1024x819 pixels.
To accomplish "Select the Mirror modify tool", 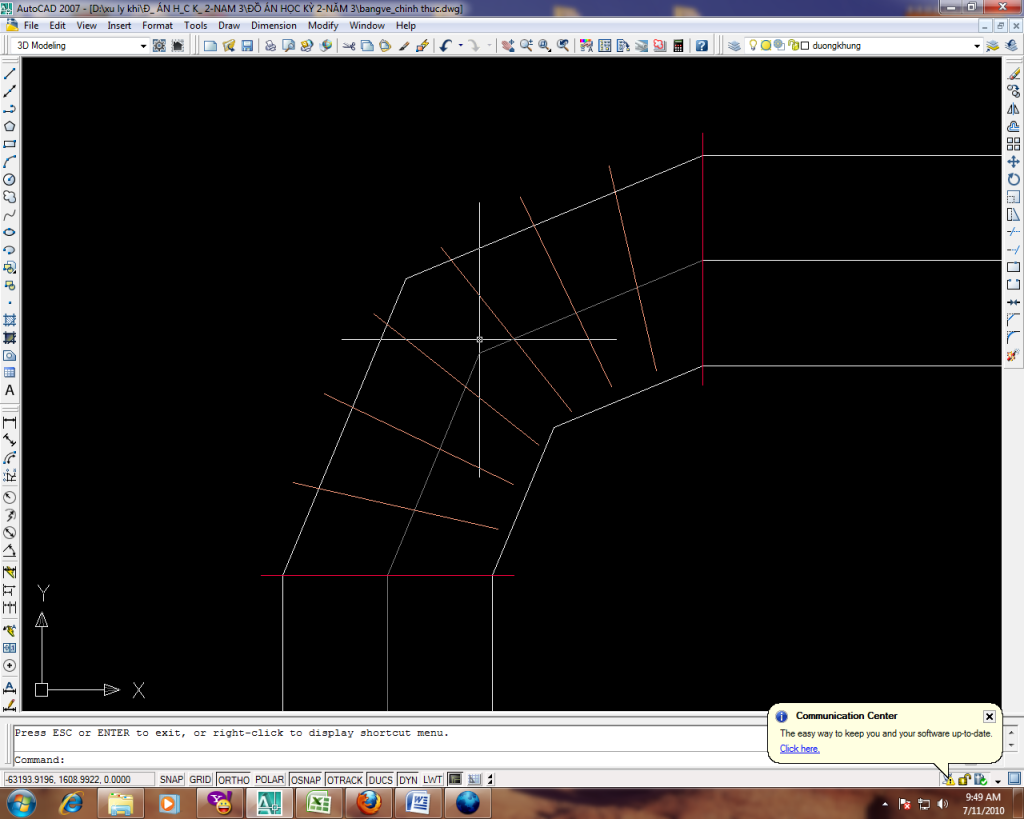I will tap(1013, 109).
